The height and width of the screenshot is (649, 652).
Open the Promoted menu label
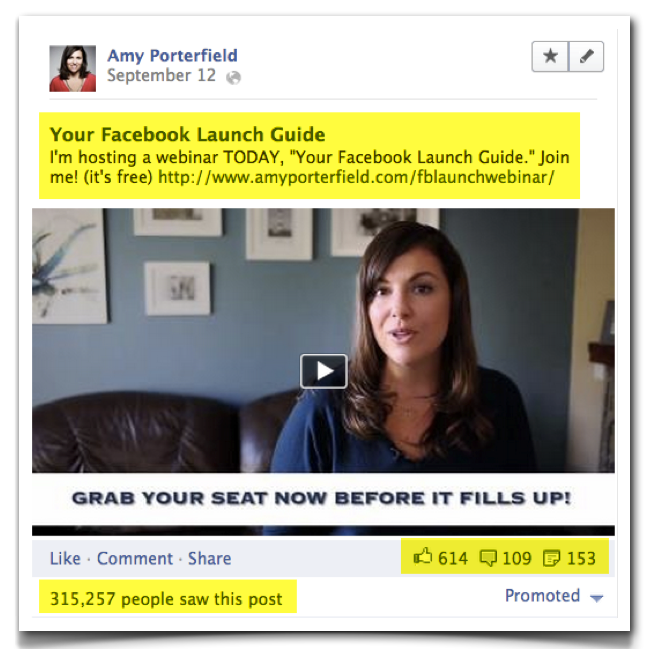[x=542, y=595]
